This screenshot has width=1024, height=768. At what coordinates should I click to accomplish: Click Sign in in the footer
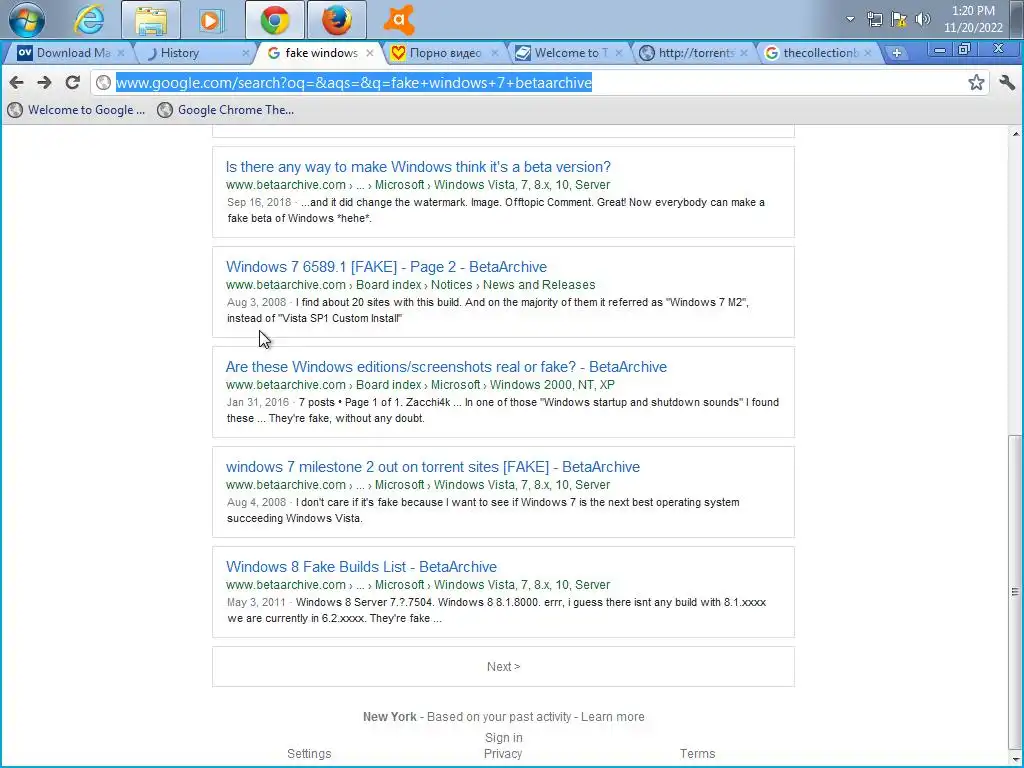pyautogui.click(x=503, y=737)
